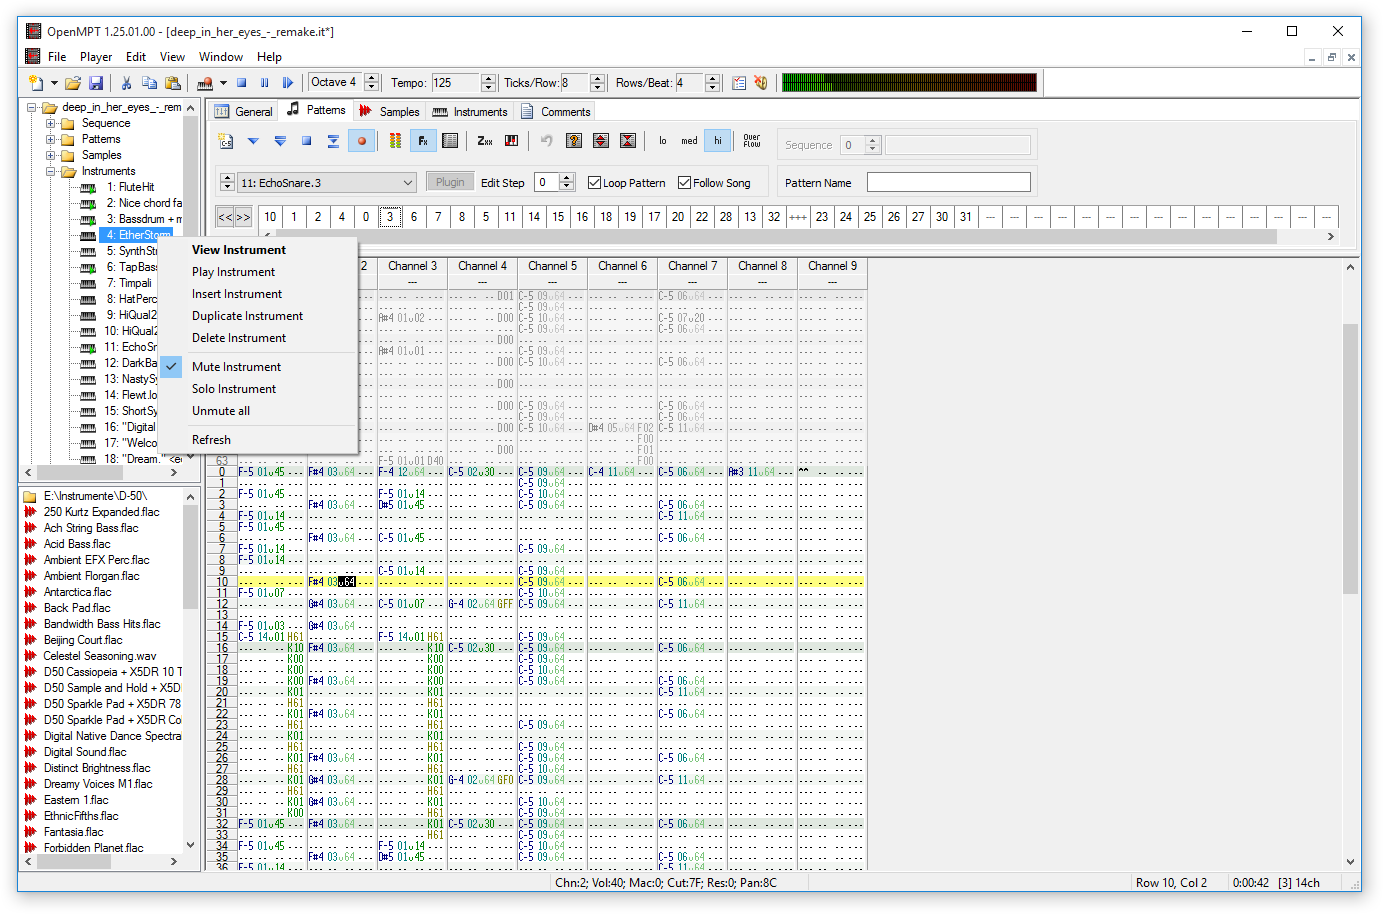Click the shrink pattern icon

pos(628,141)
